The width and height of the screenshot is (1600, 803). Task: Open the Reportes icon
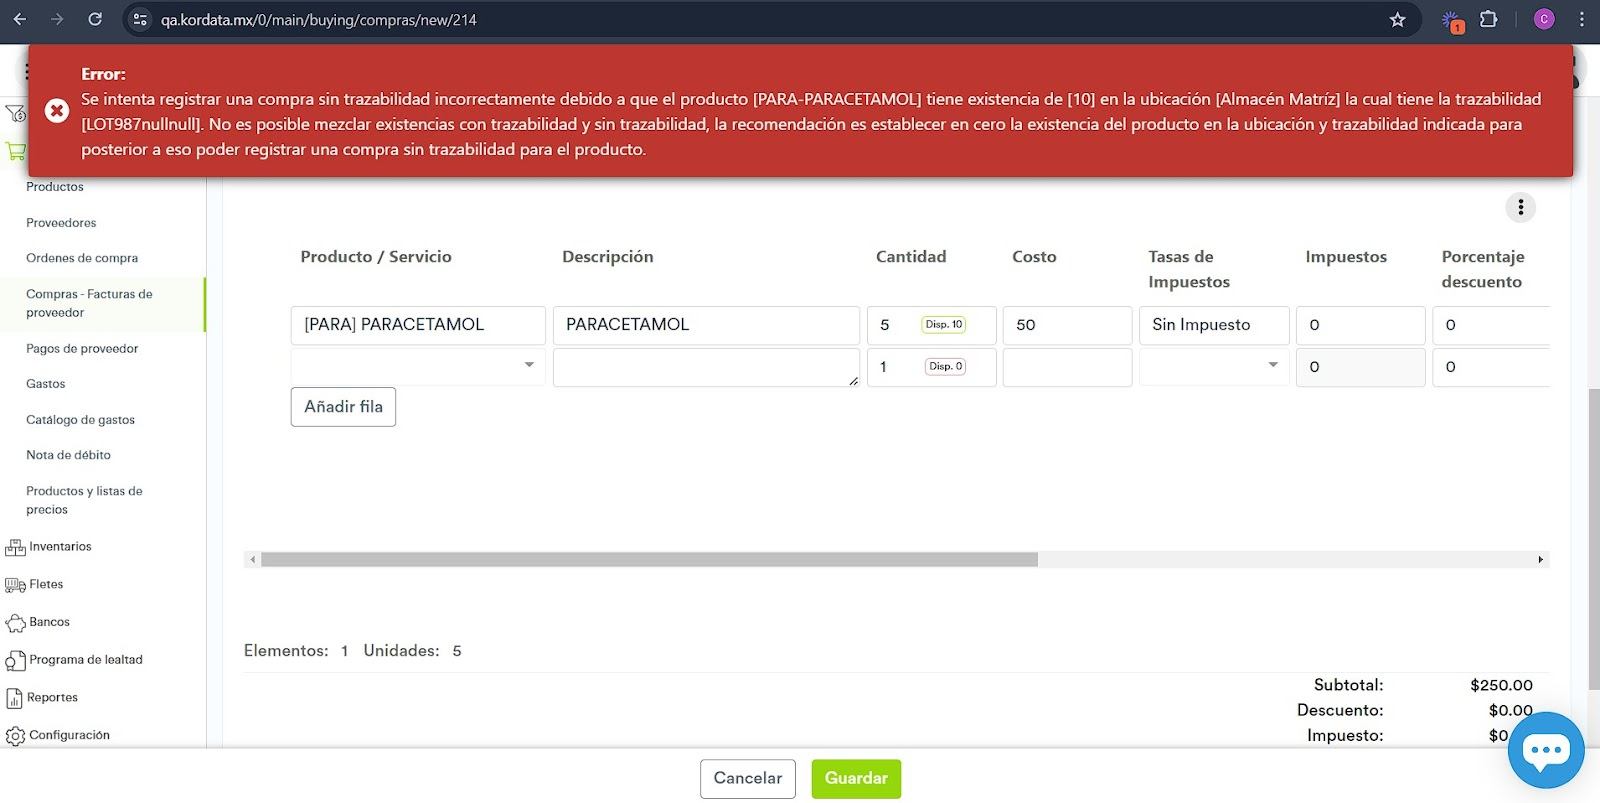tap(14, 698)
